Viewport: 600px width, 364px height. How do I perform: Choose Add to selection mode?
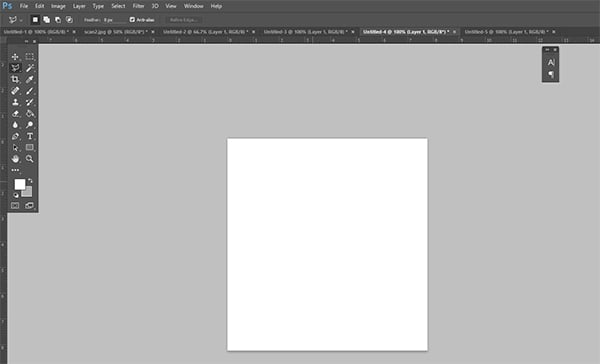pyautogui.click(x=46, y=20)
